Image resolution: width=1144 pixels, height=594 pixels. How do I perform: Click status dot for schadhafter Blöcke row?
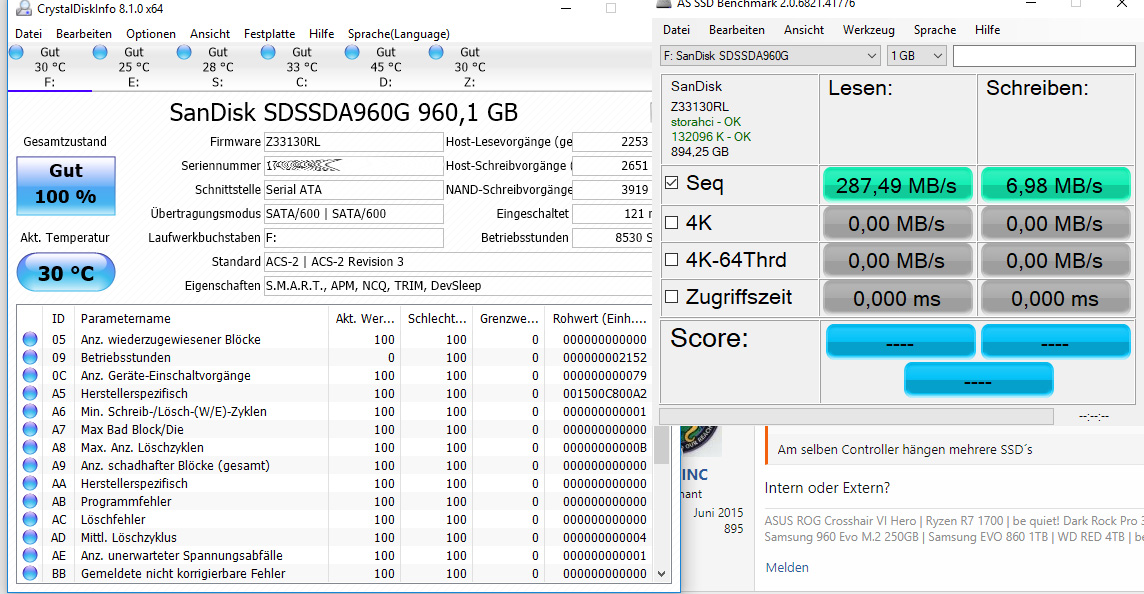pos(30,466)
